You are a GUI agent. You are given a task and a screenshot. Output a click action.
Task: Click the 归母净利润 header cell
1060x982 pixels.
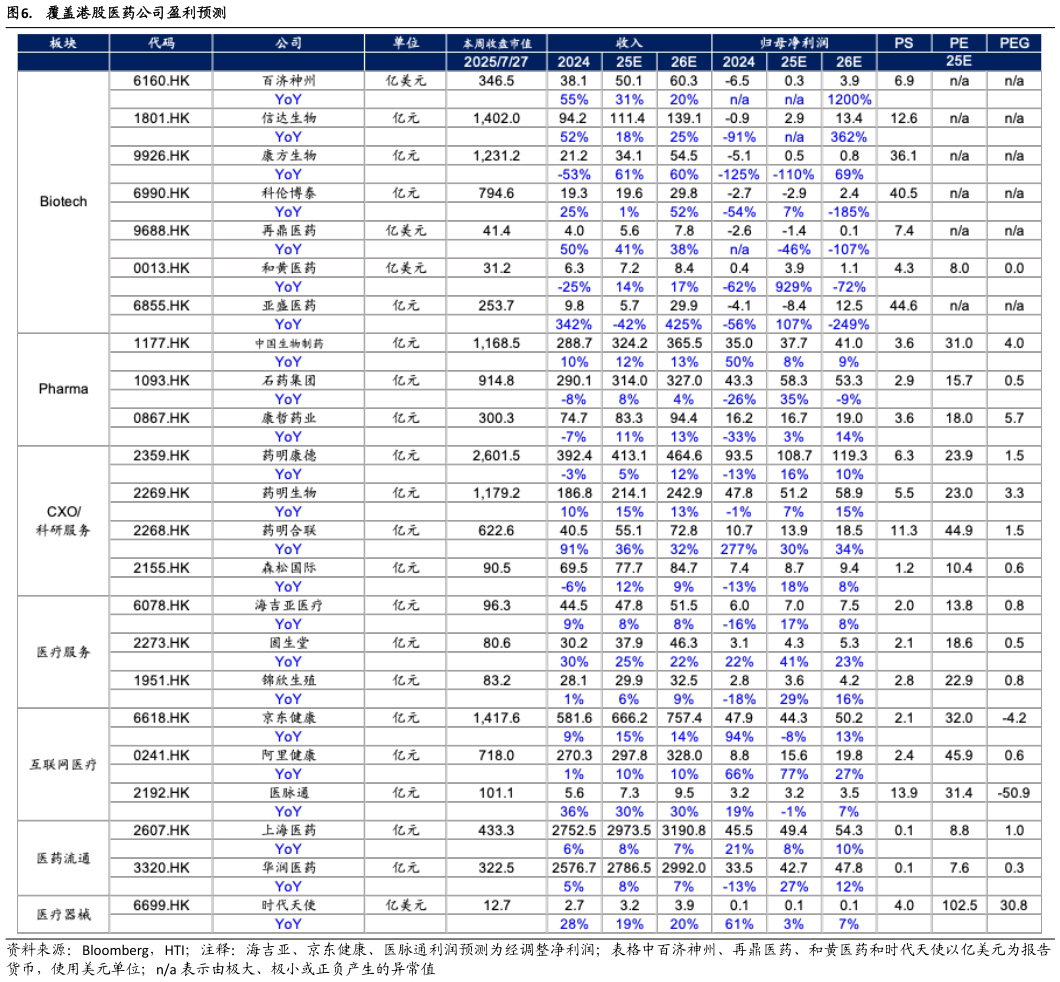pyautogui.click(x=794, y=43)
